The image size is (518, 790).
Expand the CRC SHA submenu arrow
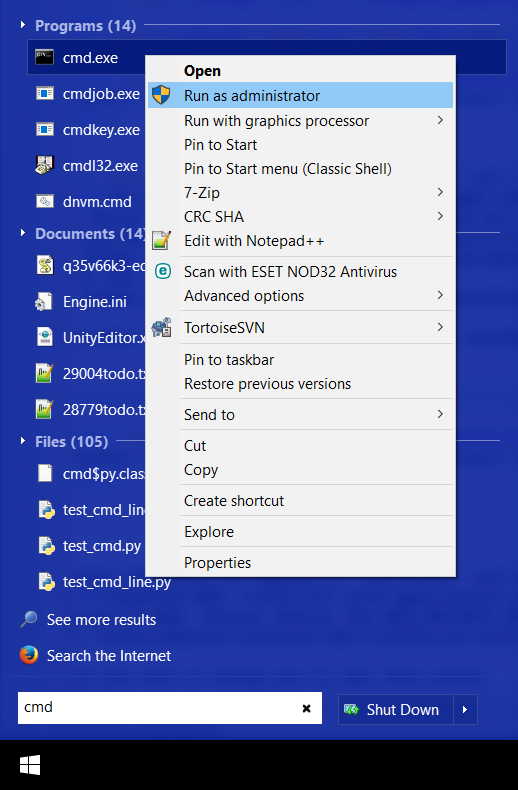point(440,216)
